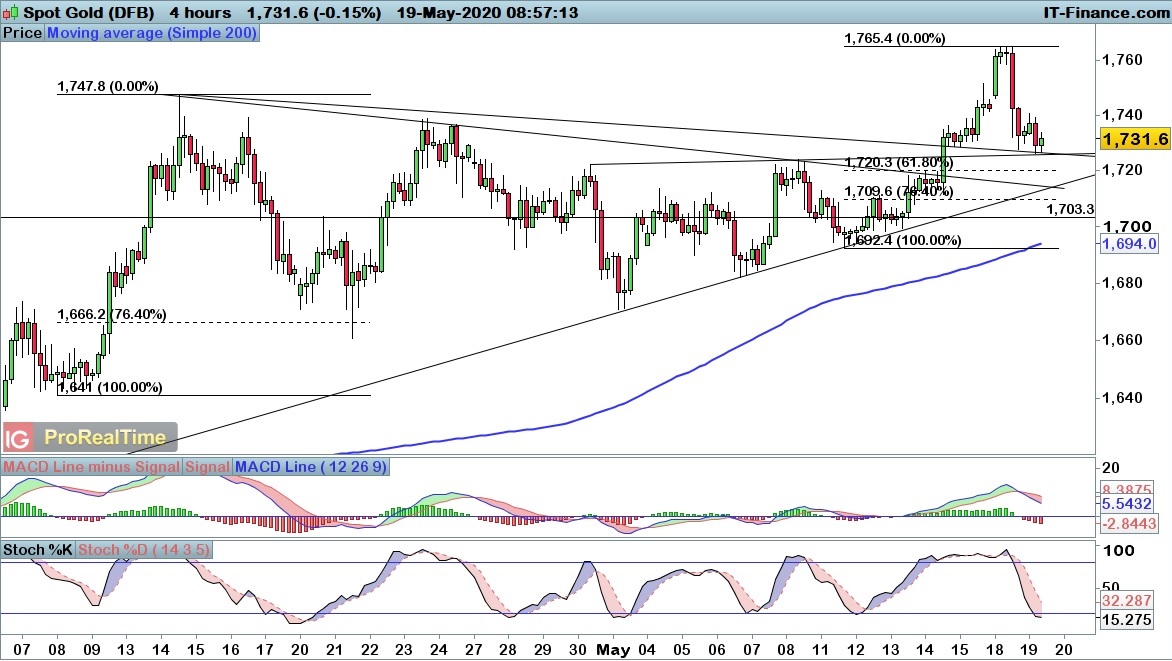The image size is (1172, 661).
Task: Click the 1,666.2 (76.40%) retracement label
Action: (111, 315)
